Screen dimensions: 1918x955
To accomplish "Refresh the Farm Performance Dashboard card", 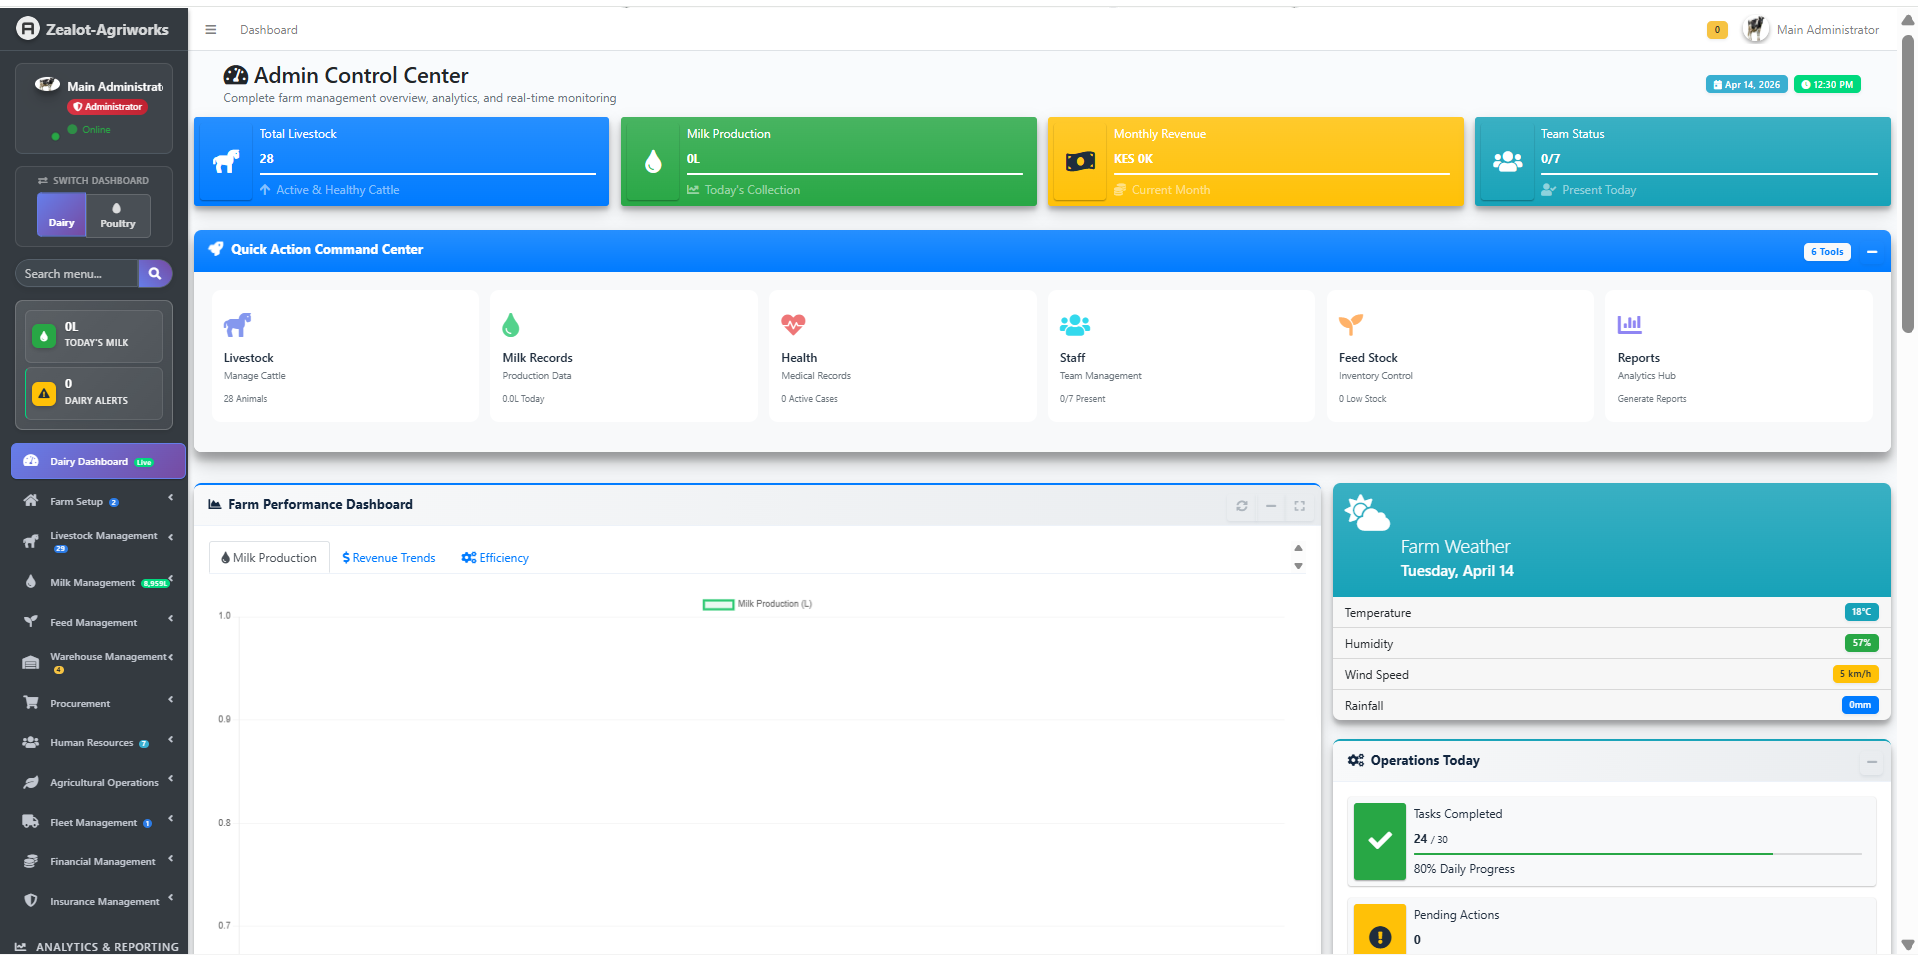I will (1242, 506).
